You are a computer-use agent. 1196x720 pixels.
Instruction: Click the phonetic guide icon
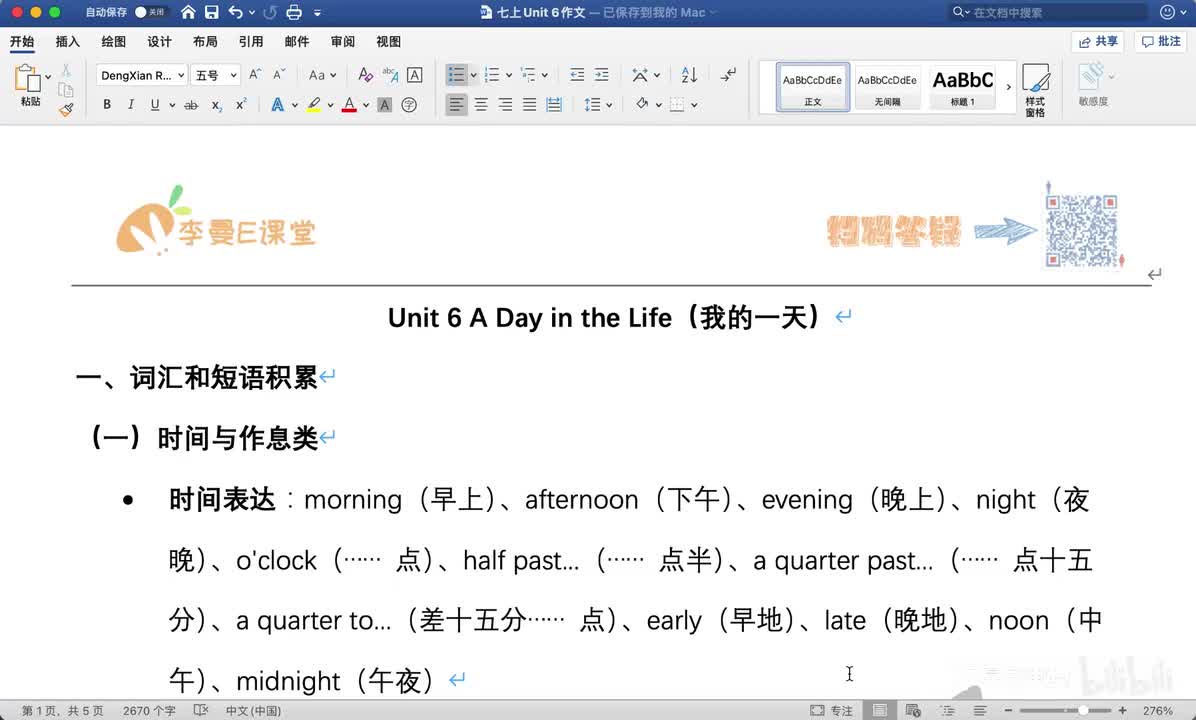390,74
